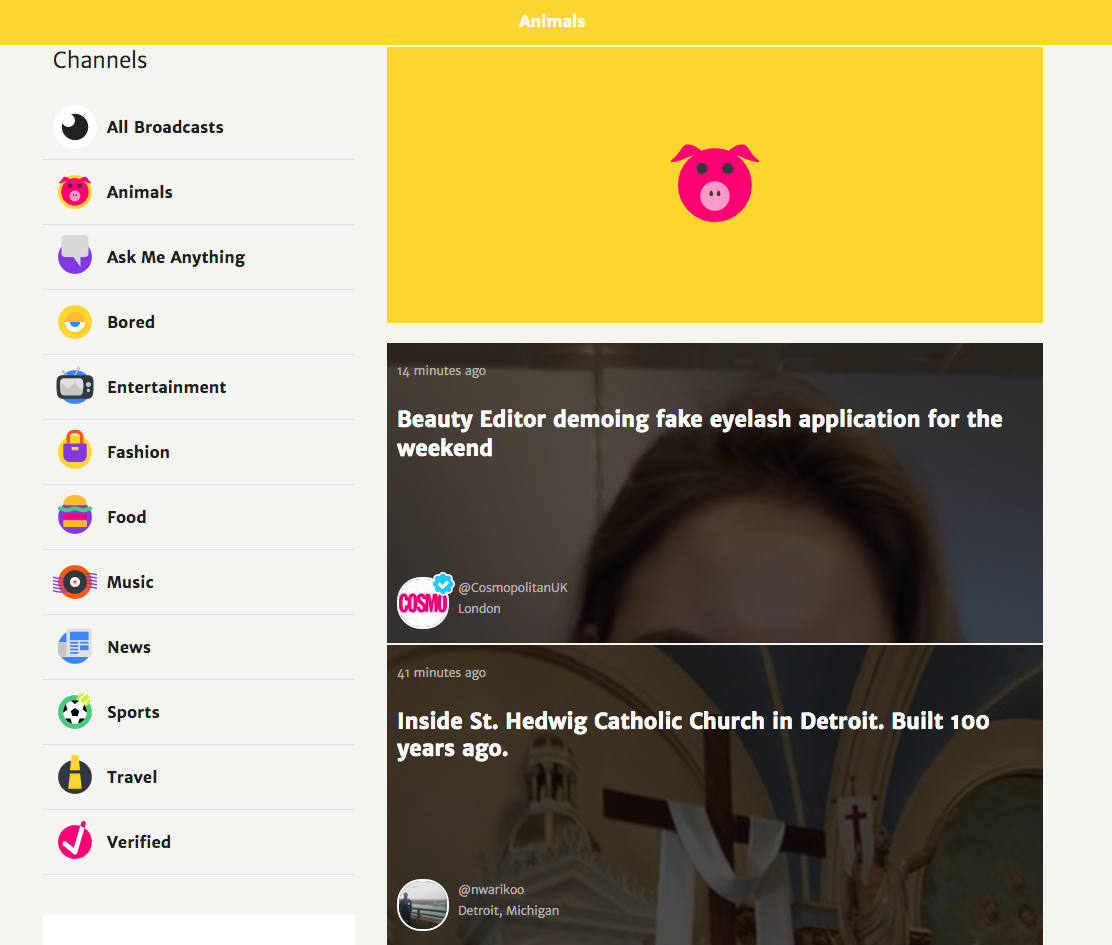The image size is (1112, 945).
Task: Click the Fashion handbag icon
Action: coord(74,449)
